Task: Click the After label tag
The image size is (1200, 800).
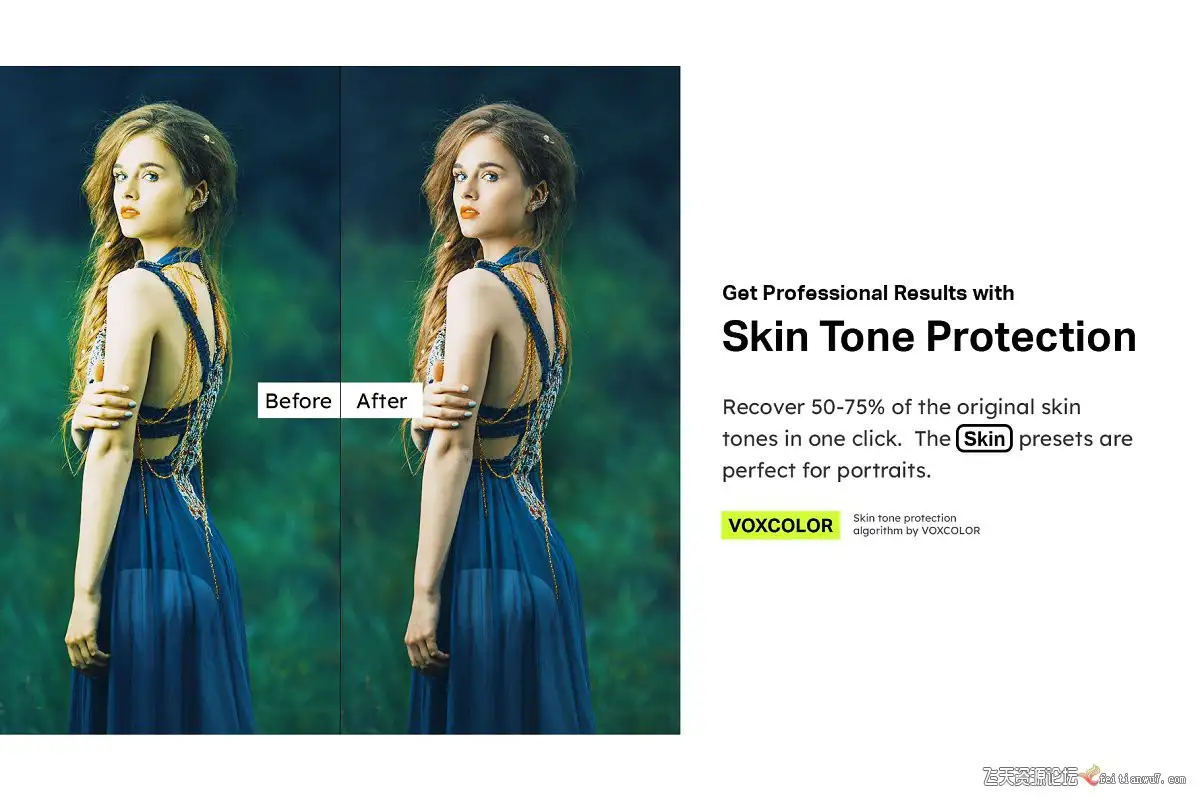Action: tap(381, 401)
